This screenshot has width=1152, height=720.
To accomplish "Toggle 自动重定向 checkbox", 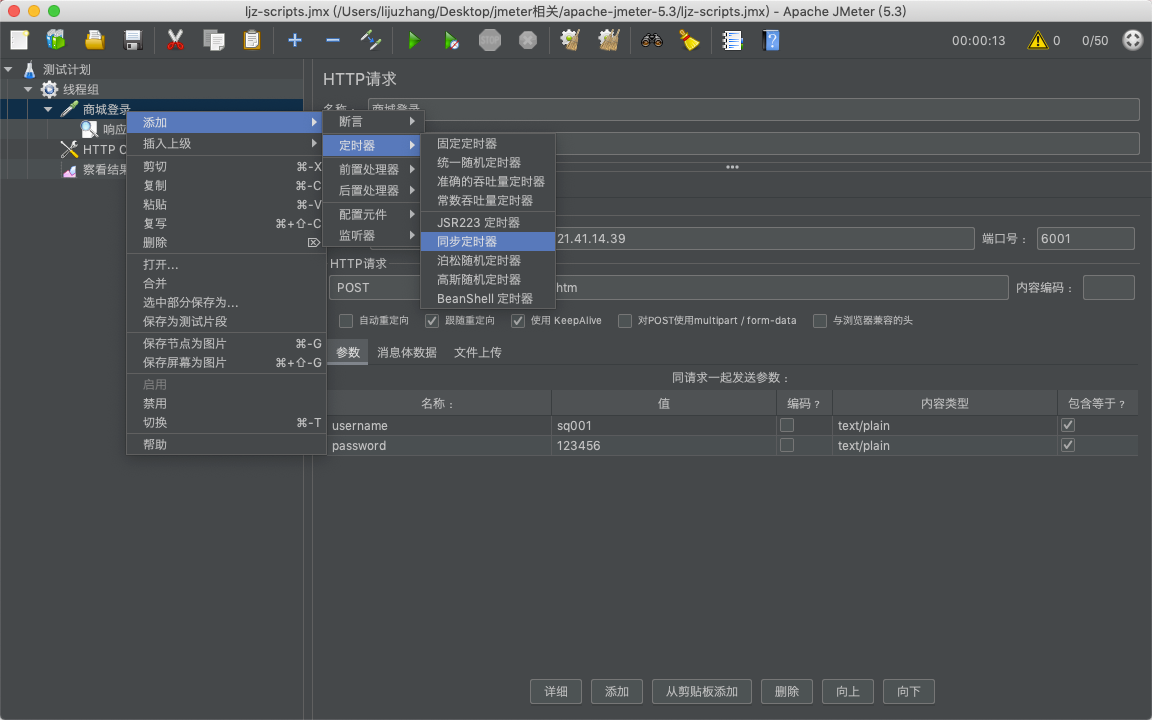I will [x=345, y=321].
